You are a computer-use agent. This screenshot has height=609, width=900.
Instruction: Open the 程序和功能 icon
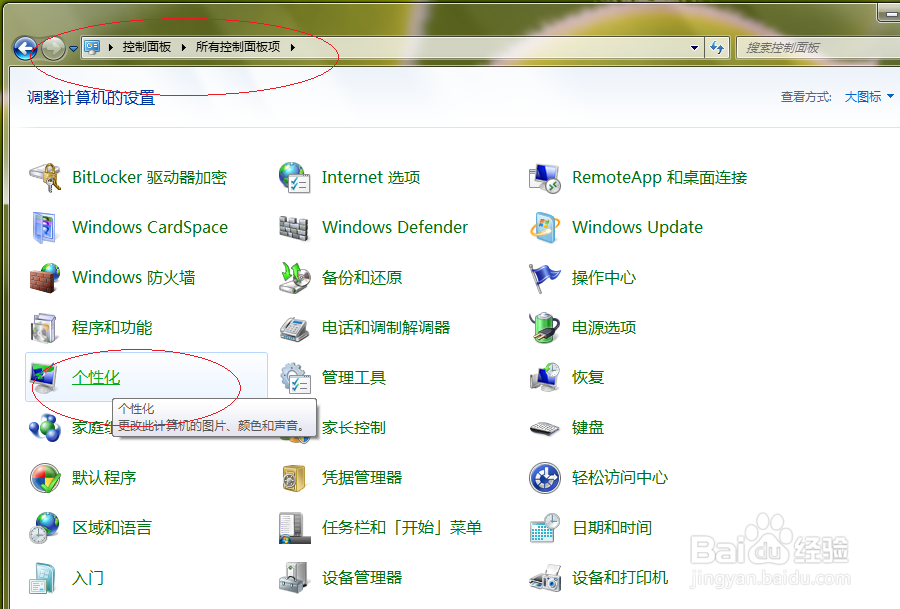[44, 328]
